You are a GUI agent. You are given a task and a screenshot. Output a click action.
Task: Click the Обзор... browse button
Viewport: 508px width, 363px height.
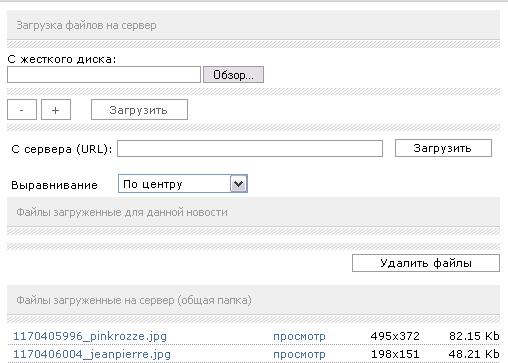coord(233,75)
